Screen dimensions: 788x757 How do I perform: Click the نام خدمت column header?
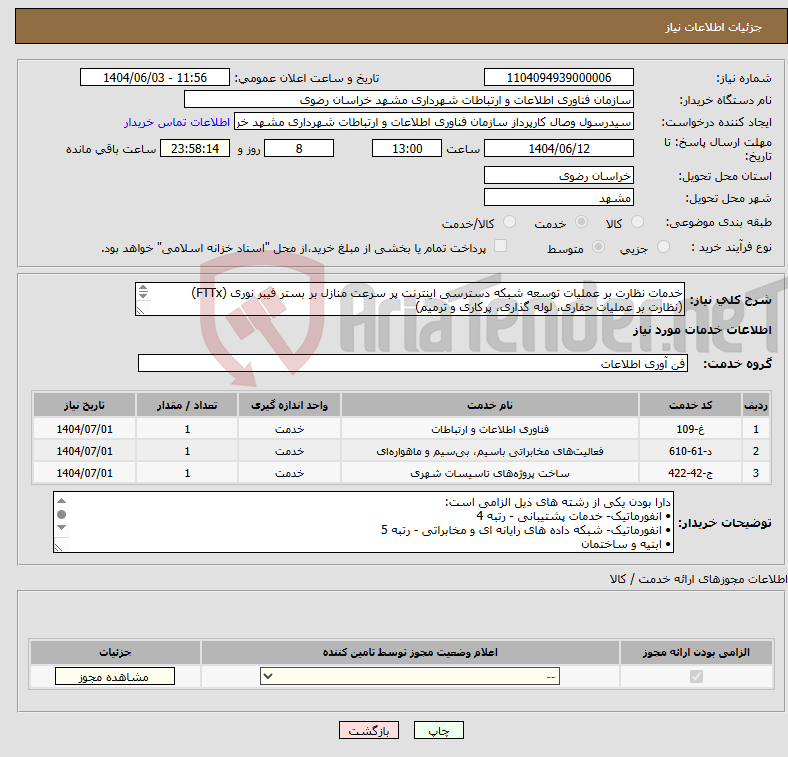[489, 405]
